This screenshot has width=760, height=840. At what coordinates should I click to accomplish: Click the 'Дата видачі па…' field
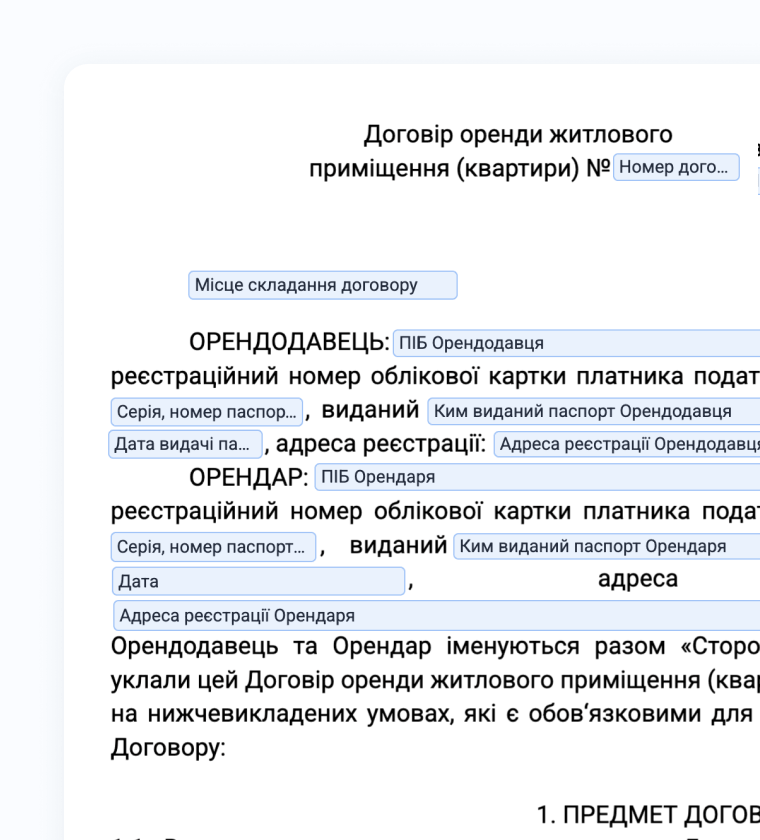pyautogui.click(x=185, y=444)
